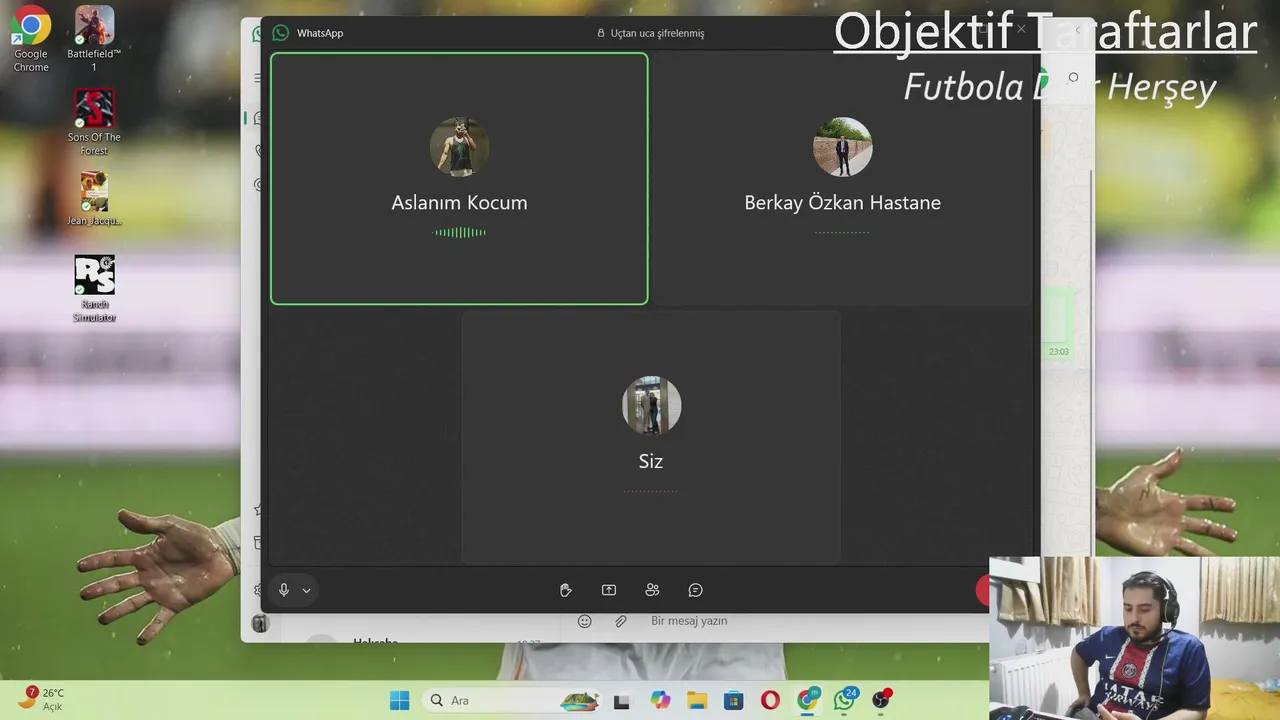Click the Berkay Özkan Hastane name label

pyautogui.click(x=843, y=202)
